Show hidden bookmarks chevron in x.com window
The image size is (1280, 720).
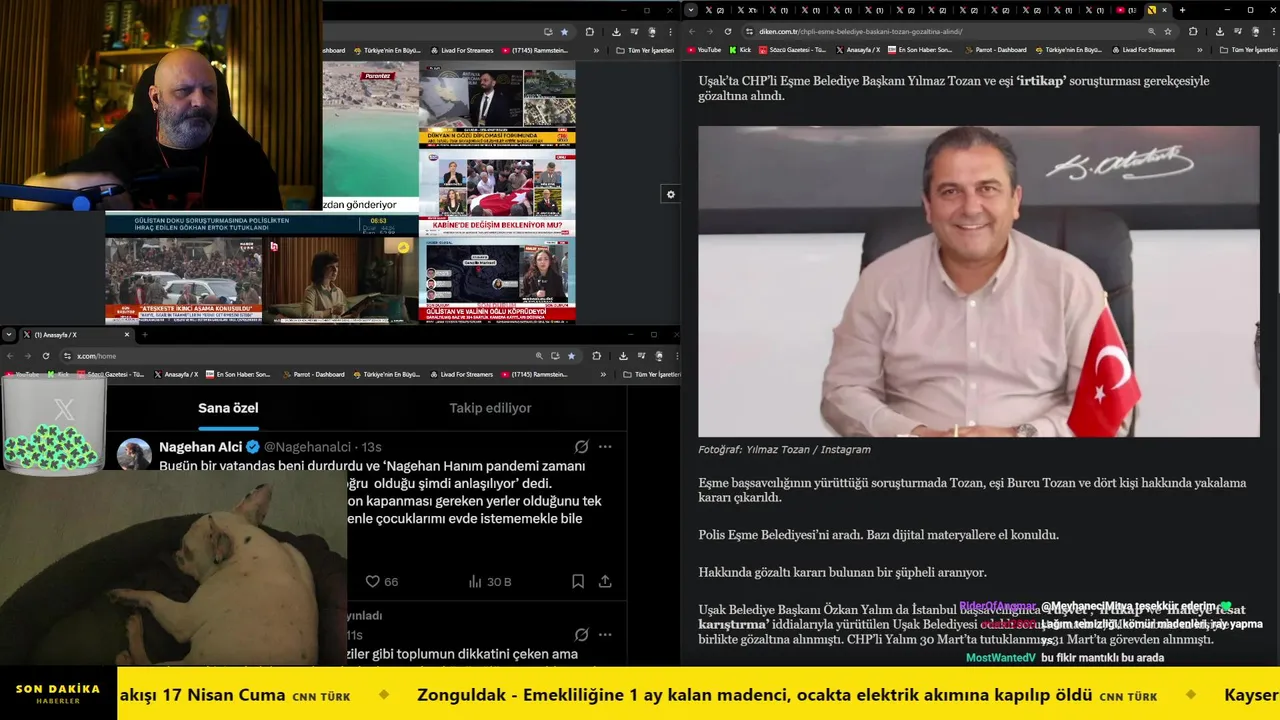(603, 374)
